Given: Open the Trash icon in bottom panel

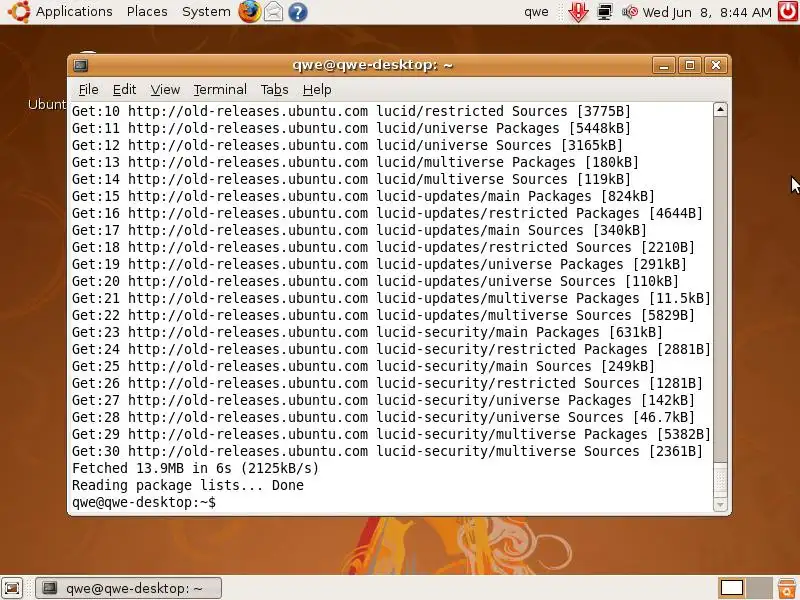Looking at the screenshot, I should pyautogui.click(x=787, y=588).
